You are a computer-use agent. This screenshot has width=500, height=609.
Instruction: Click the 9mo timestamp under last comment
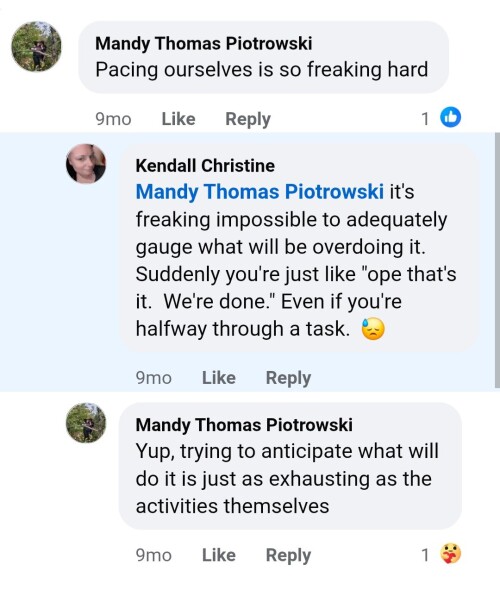point(153,555)
